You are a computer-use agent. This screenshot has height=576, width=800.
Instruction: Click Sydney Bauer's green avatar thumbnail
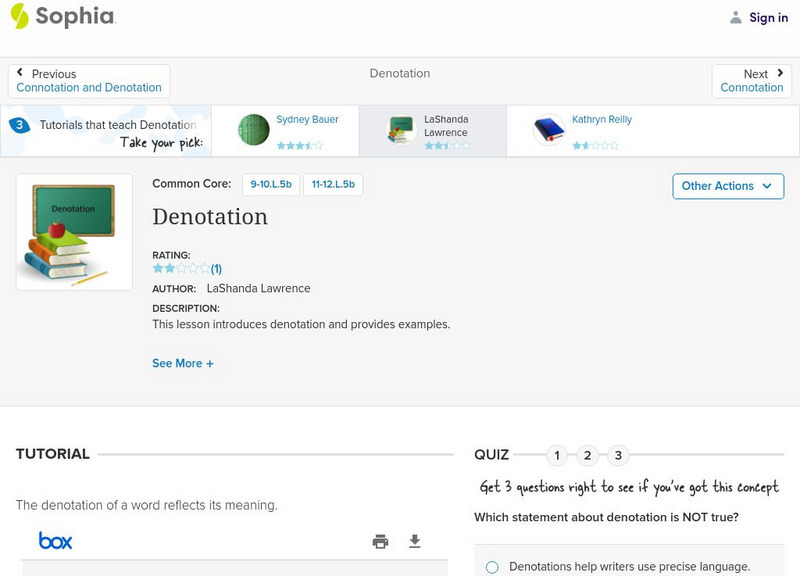(x=254, y=130)
